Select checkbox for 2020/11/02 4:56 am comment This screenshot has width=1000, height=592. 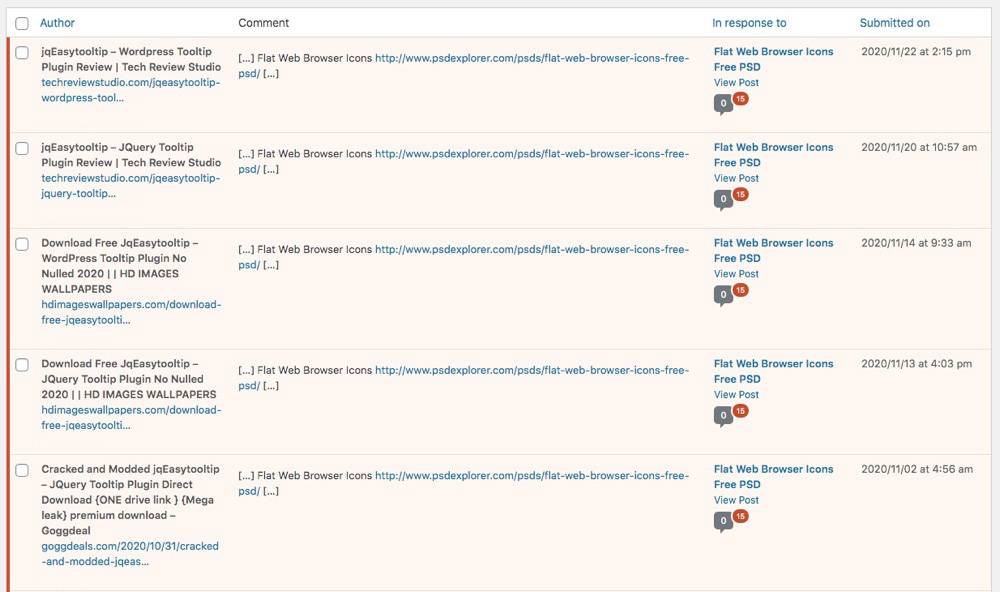(x=22, y=470)
